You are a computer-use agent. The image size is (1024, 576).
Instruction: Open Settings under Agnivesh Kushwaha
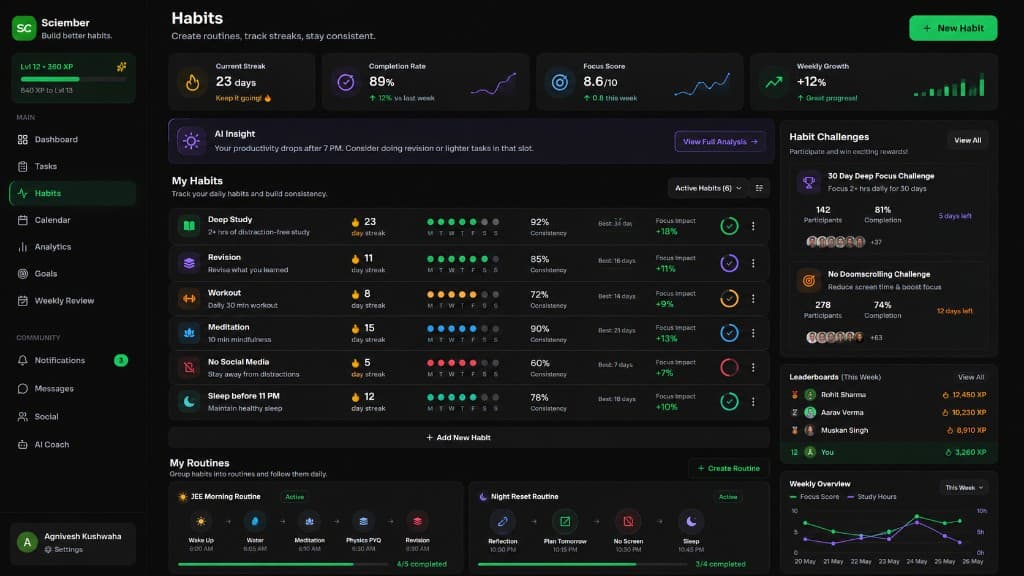[64, 550]
